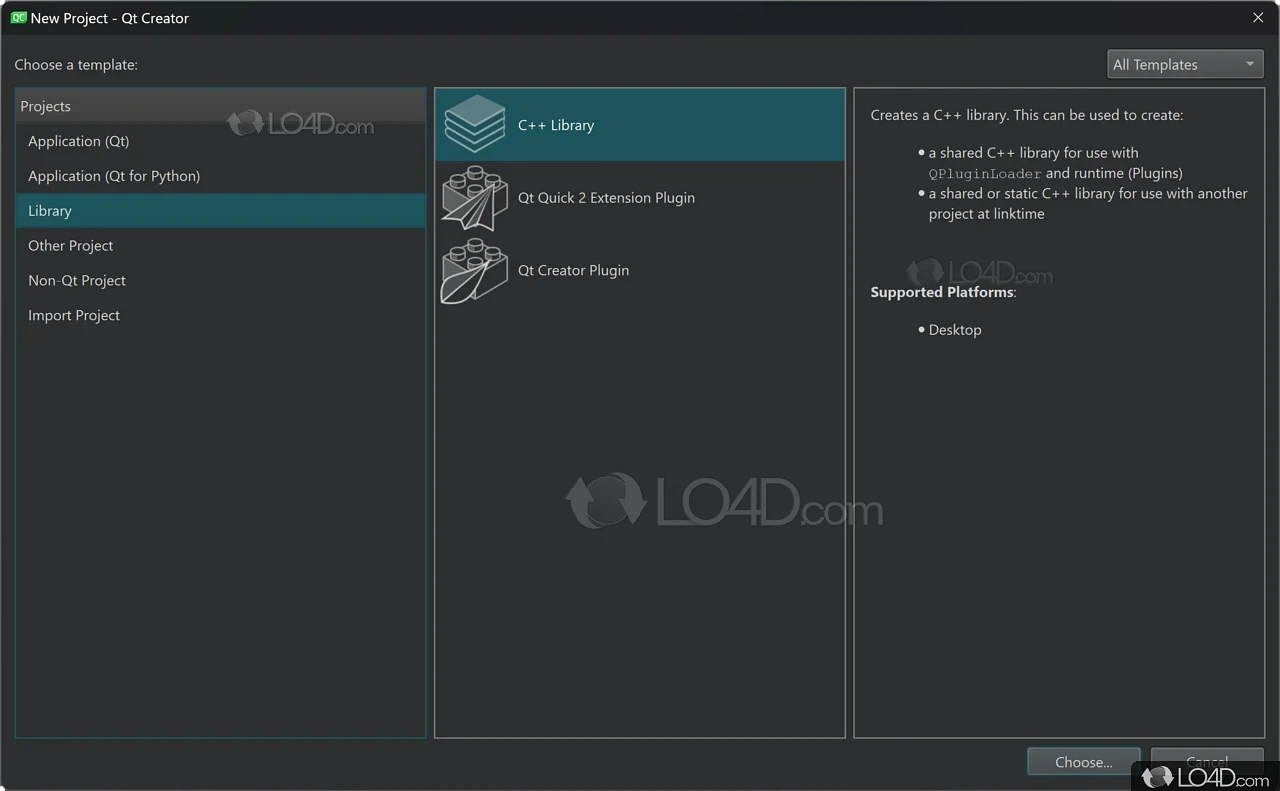The image size is (1280, 791).
Task: Click the C++ Library stacked layers icon
Action: click(475, 125)
